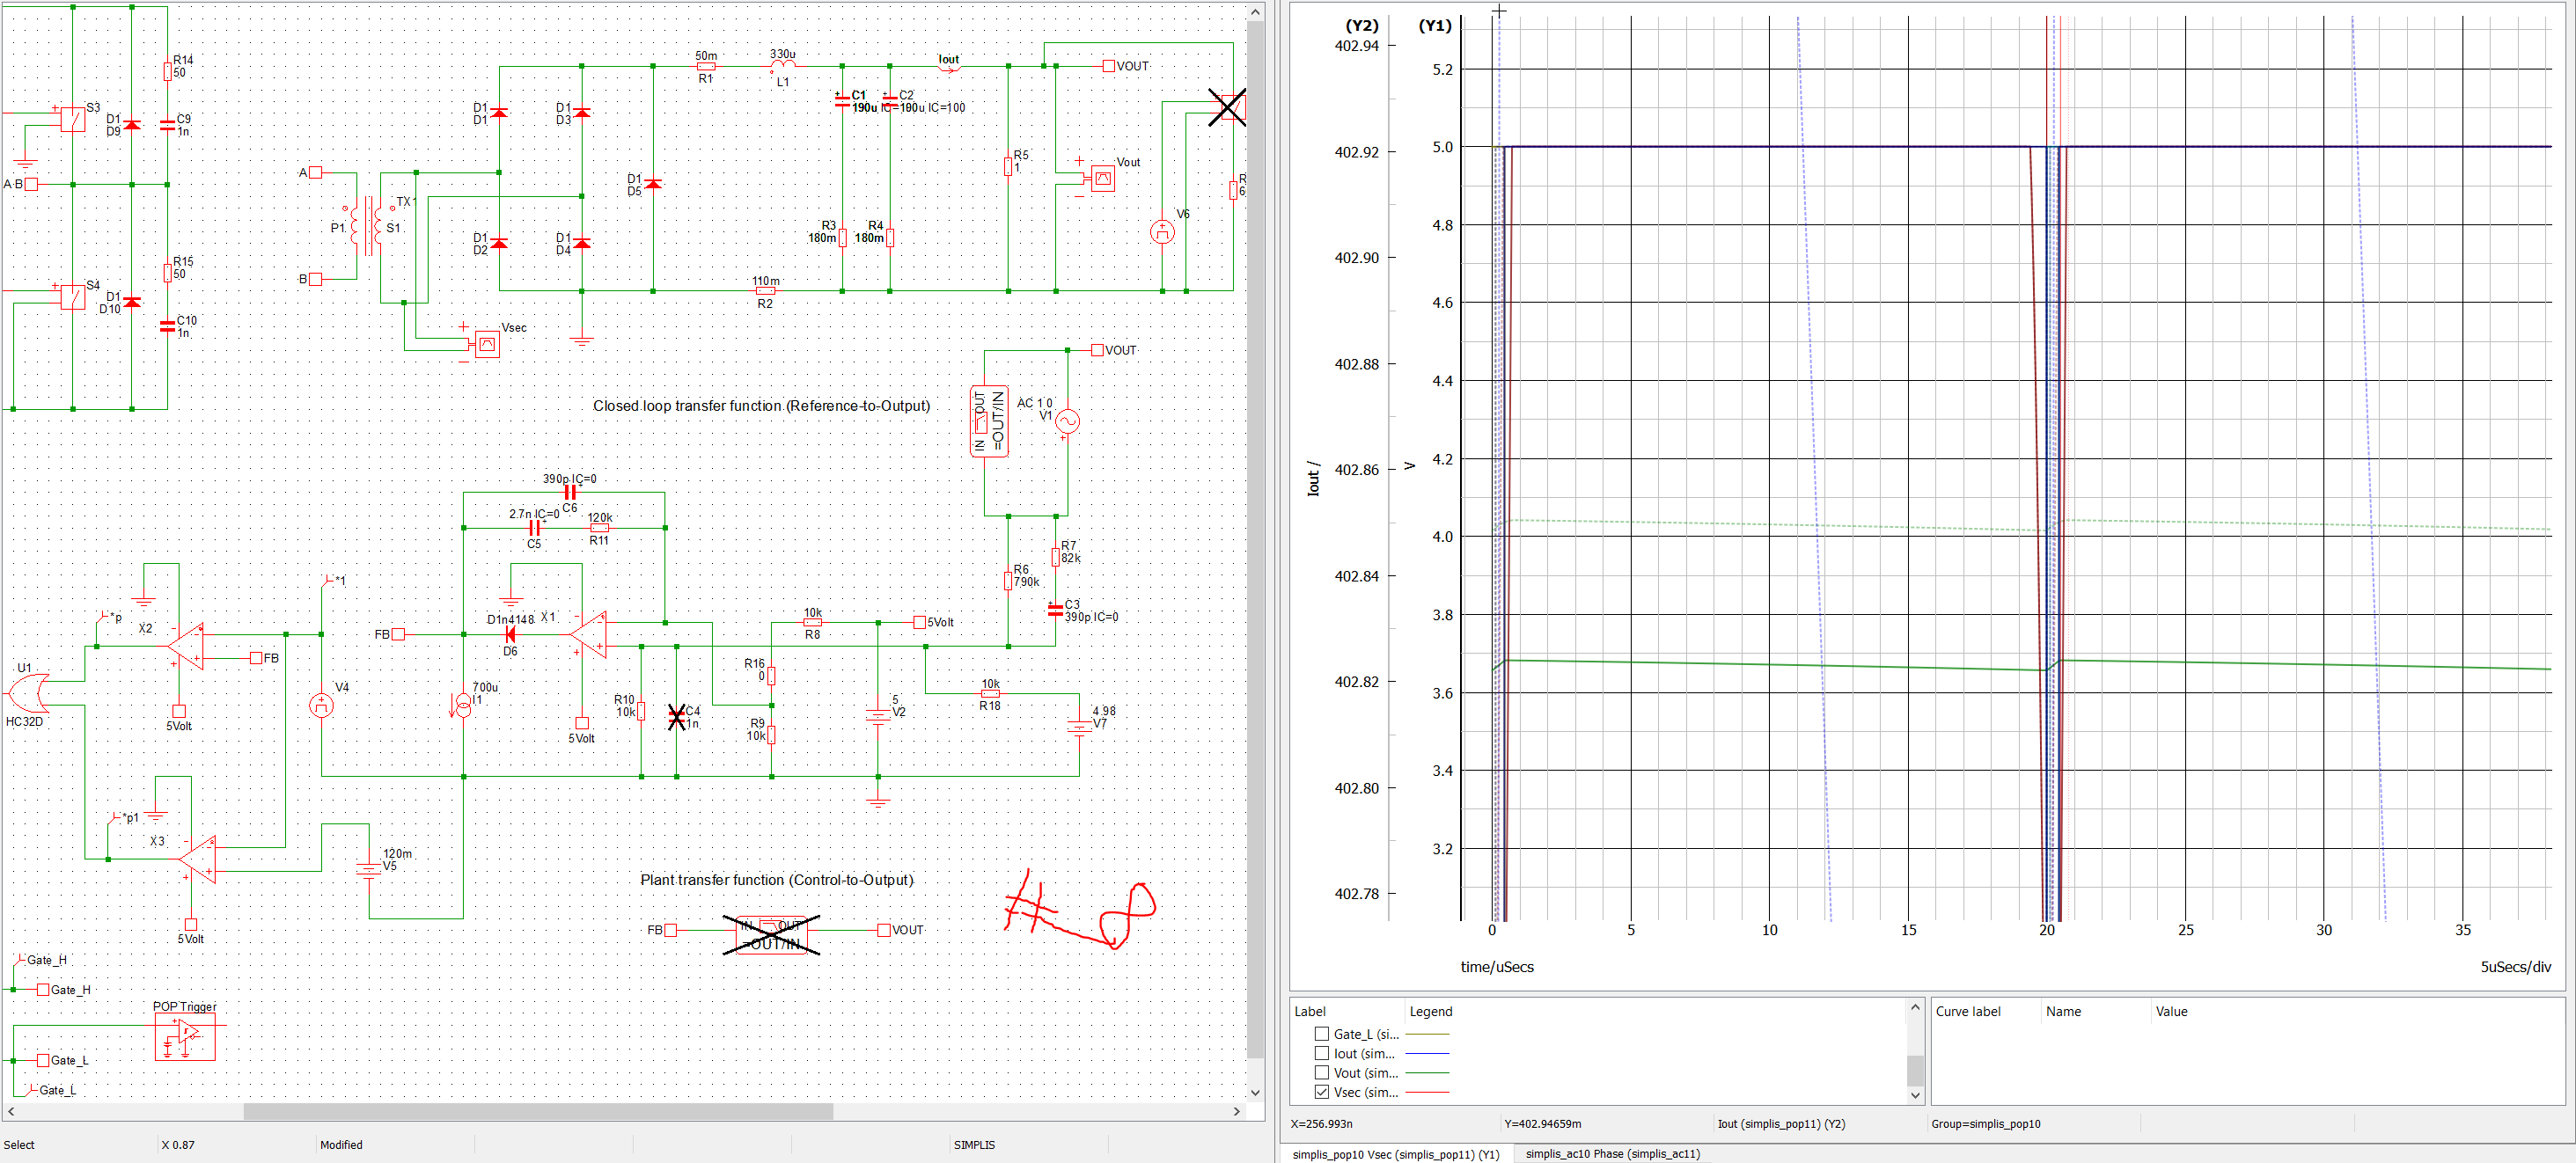Viewport: 2576px width, 1163px height.
Task: Click schematic horizontal scrollbar right arrow
Action: (1237, 1111)
